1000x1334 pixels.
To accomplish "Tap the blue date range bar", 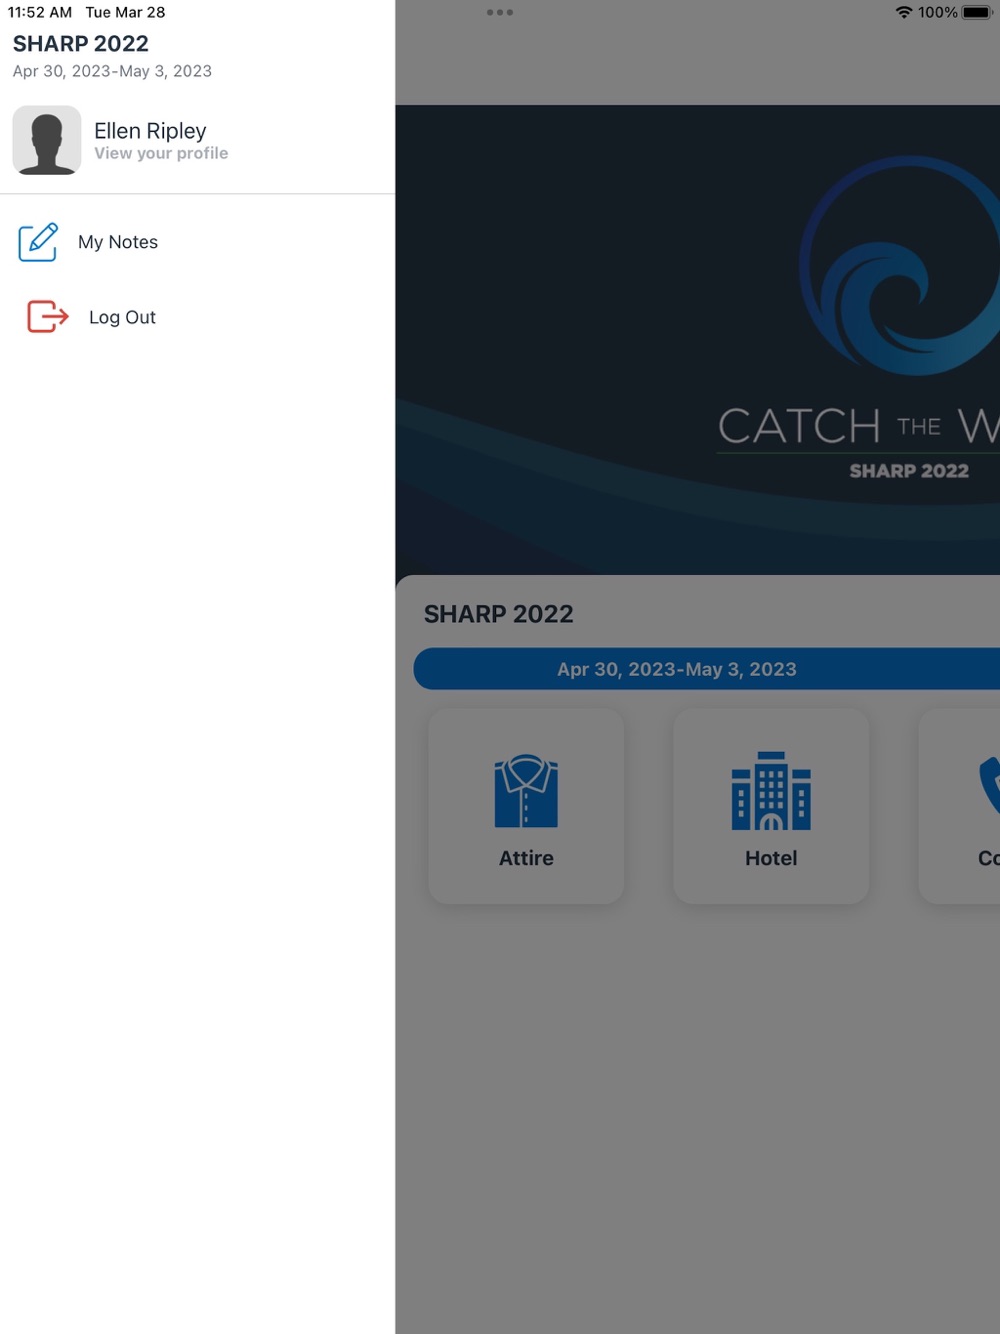I will tap(707, 669).
